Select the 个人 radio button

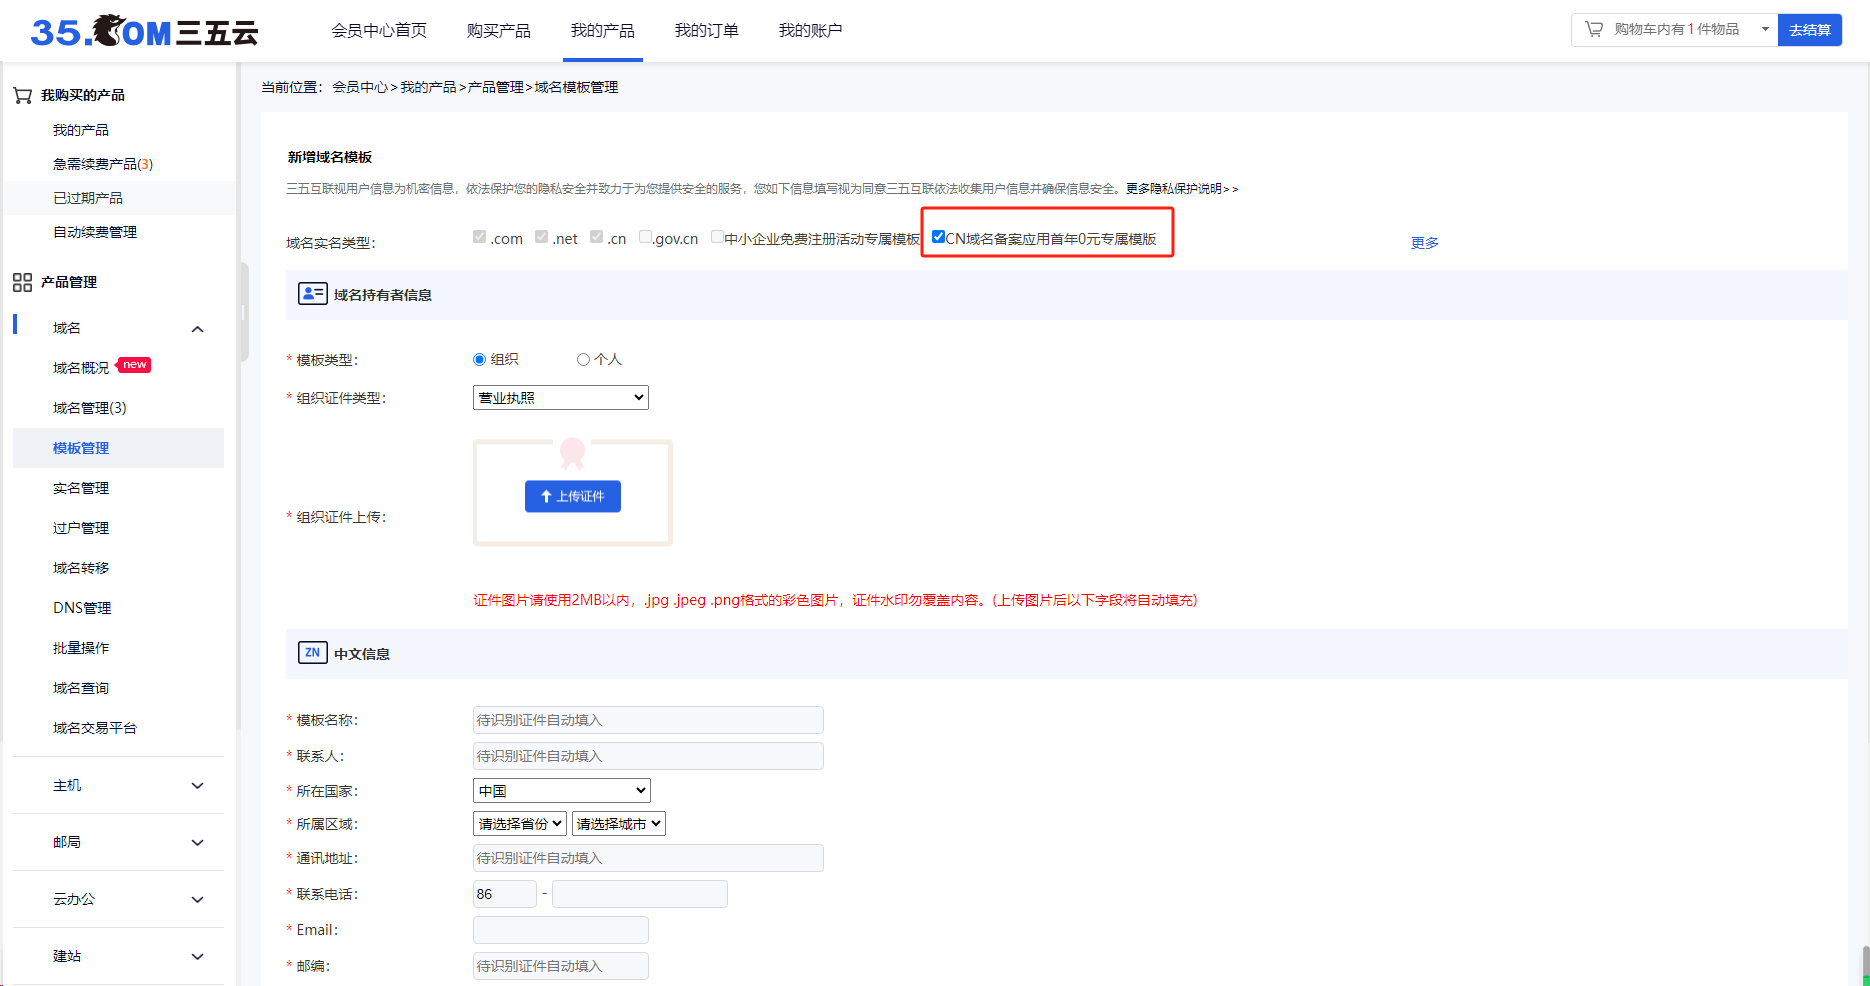tap(583, 360)
